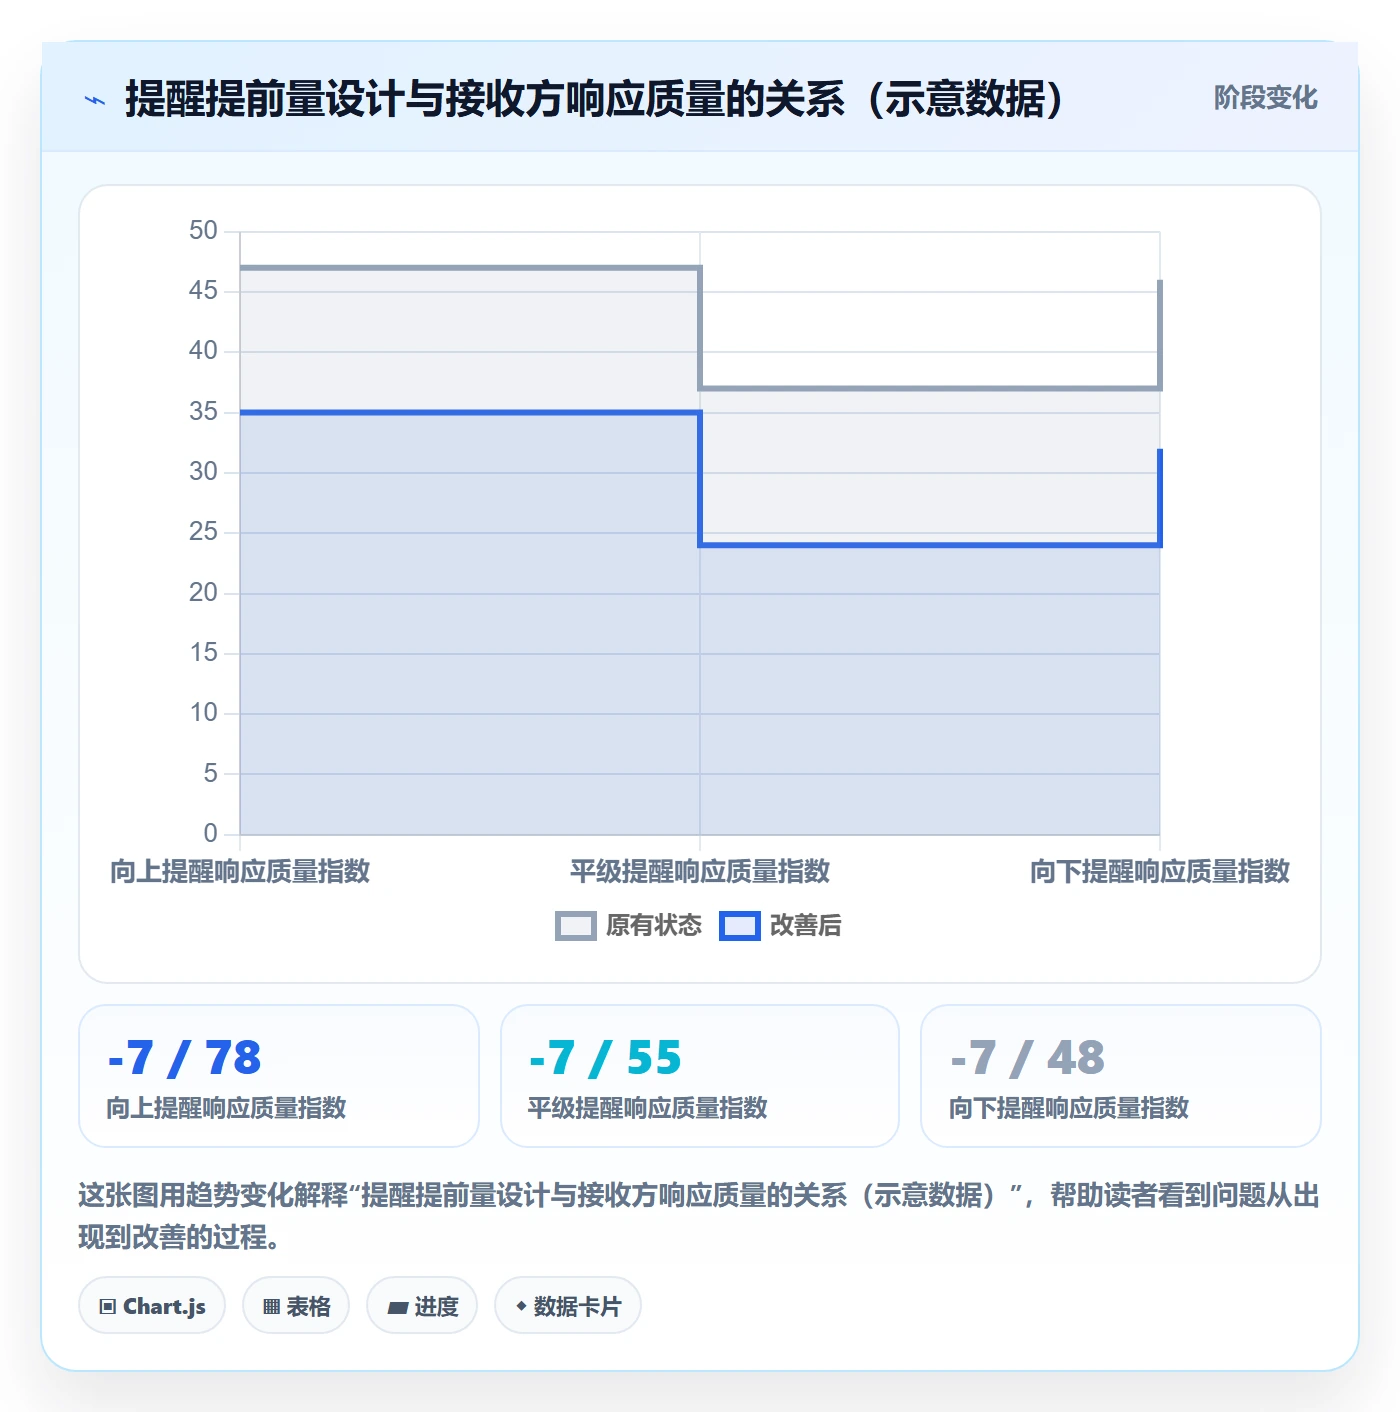Click the y-axis value 35
This screenshot has width=1400, height=1412.
pyautogui.click(x=203, y=412)
